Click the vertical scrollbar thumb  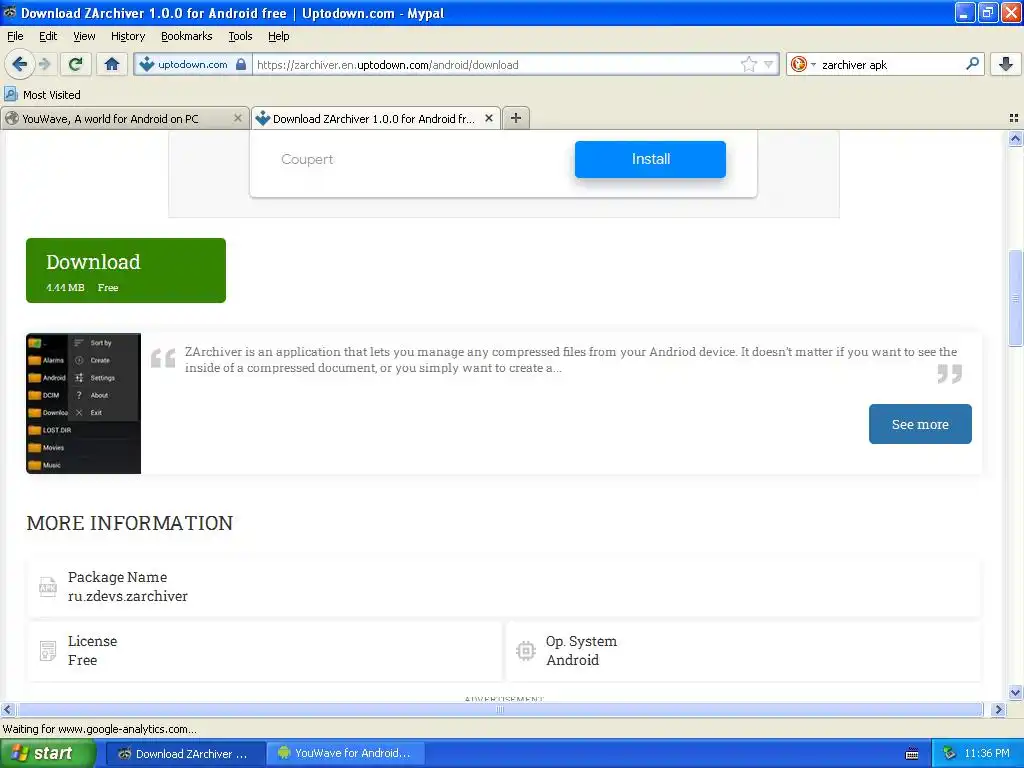(1015, 298)
